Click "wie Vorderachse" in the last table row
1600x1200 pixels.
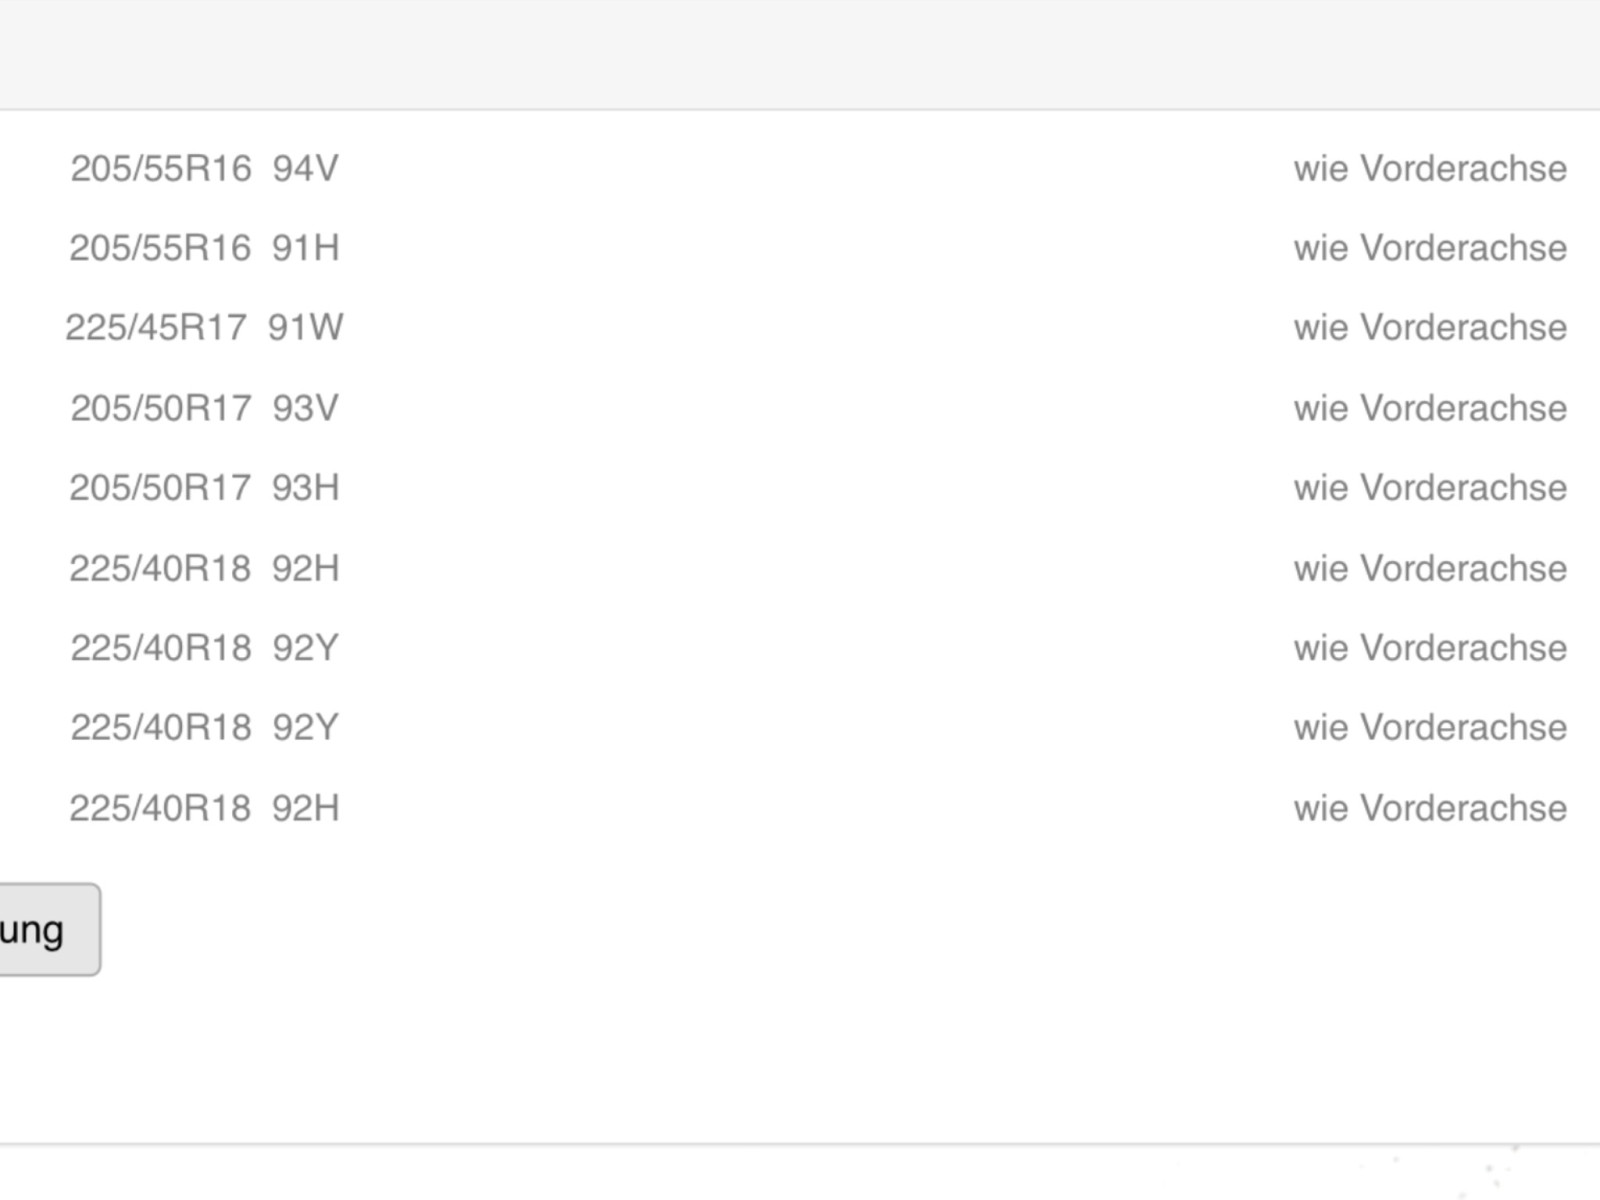(x=1430, y=808)
